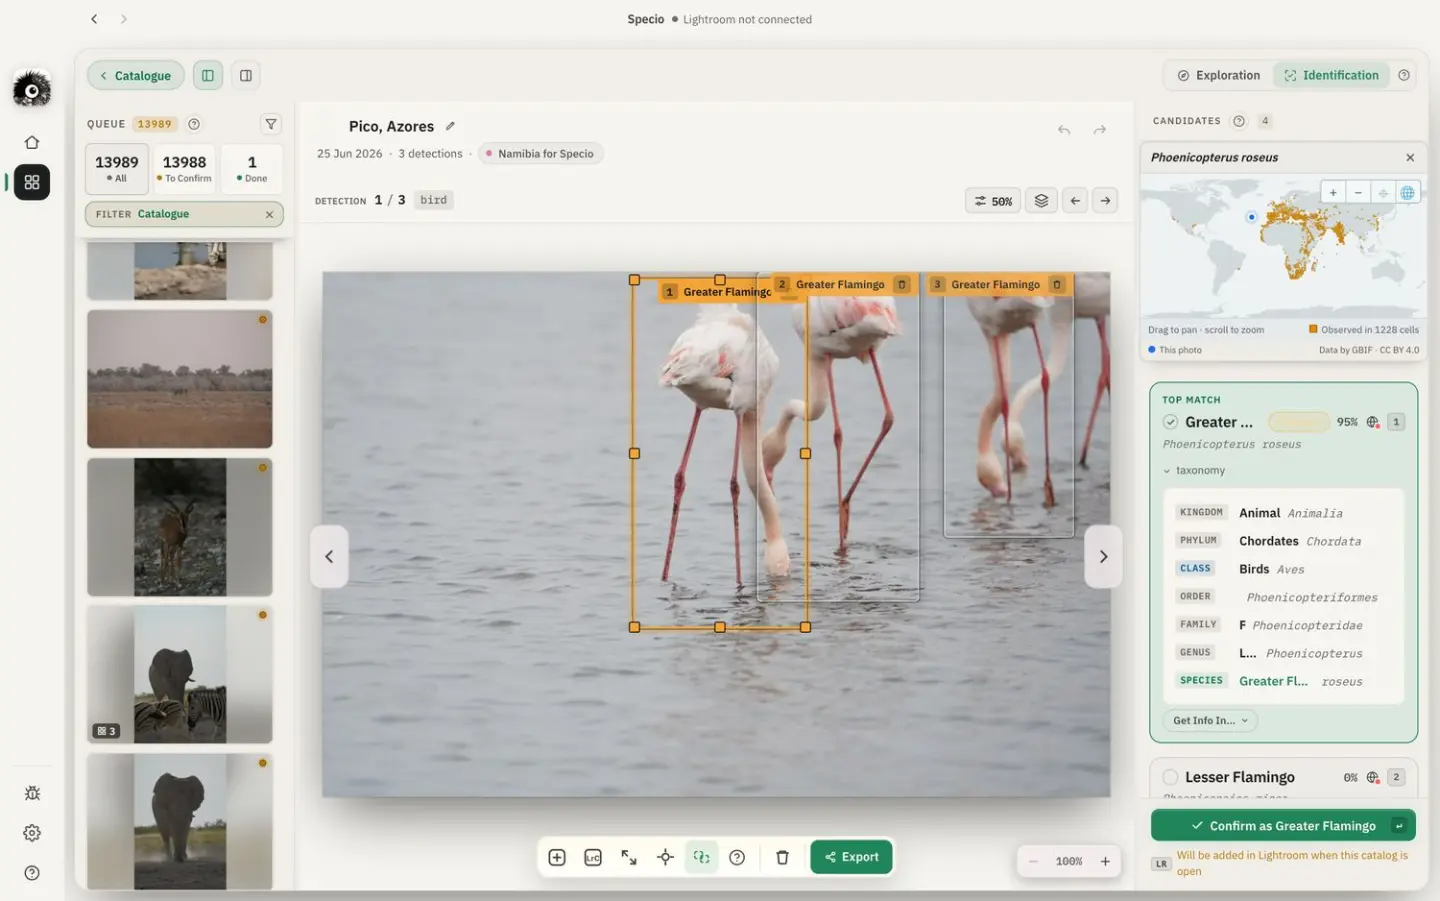Go back to Catalogue
This screenshot has width=1440, height=901.
(135, 75)
